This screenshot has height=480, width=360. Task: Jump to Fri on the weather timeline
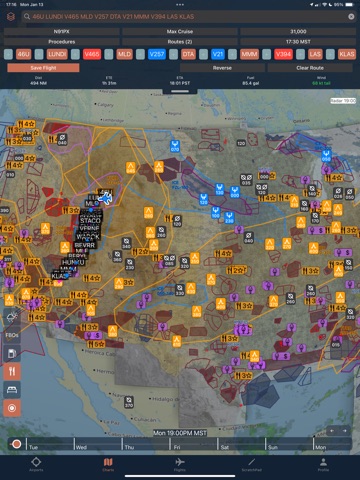click(177, 447)
